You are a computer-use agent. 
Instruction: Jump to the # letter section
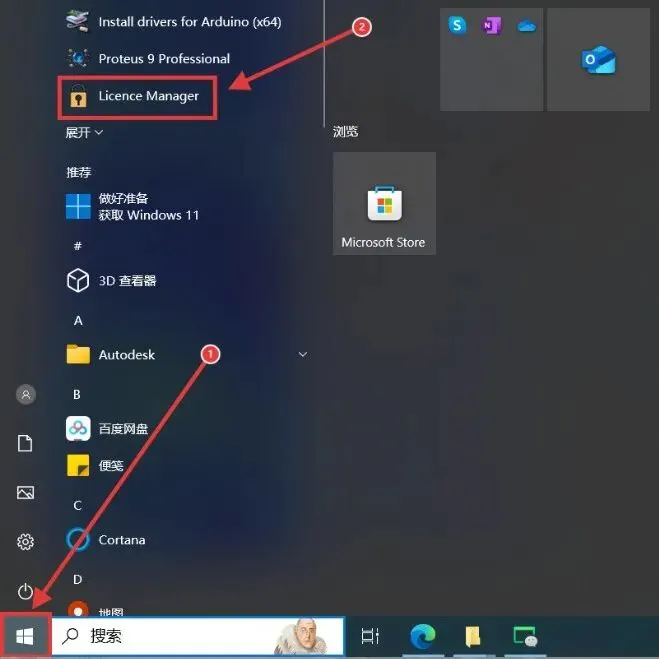tap(78, 245)
